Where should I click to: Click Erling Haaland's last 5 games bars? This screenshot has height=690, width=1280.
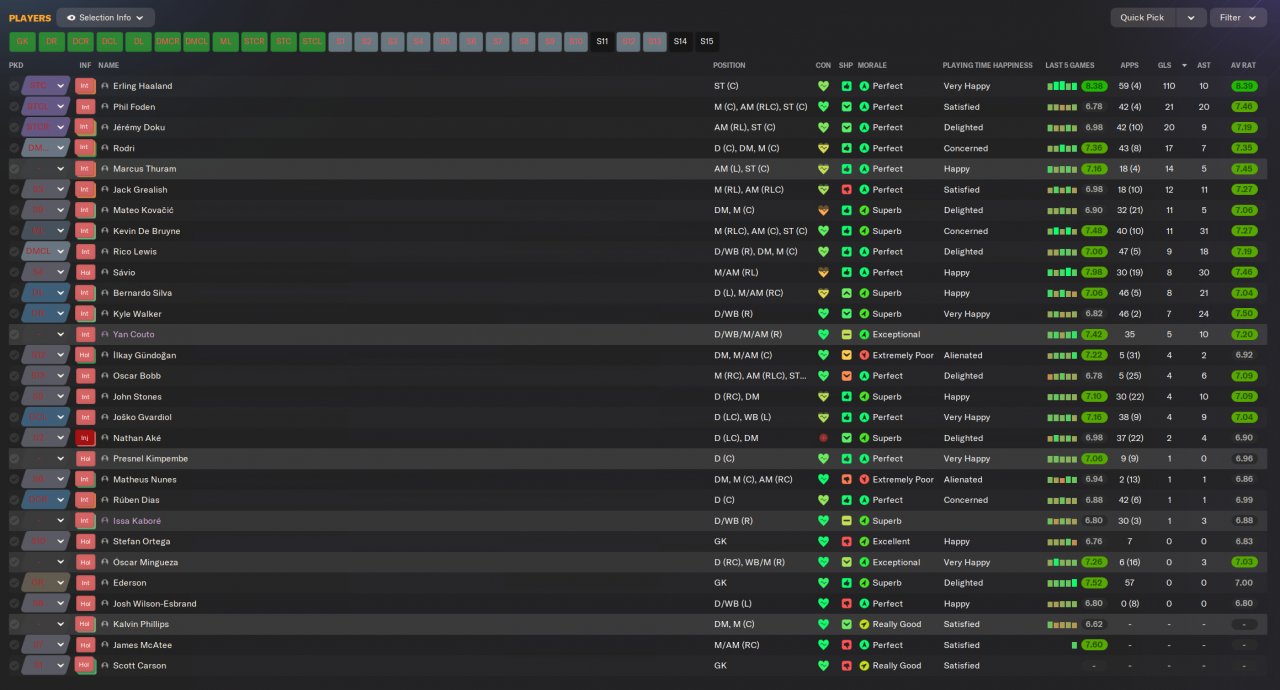click(x=1062, y=86)
